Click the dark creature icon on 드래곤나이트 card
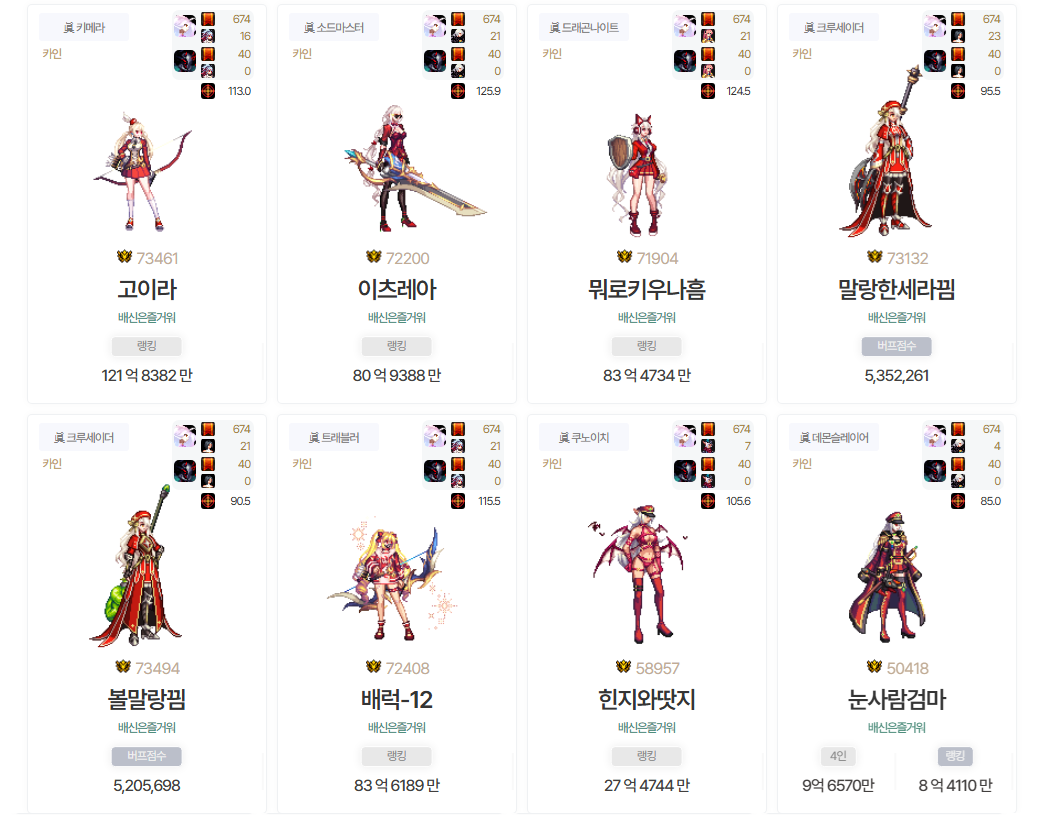The width and height of the screenshot is (1042, 815). click(685, 60)
